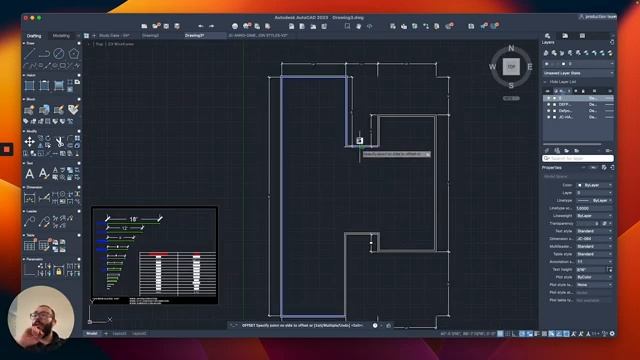Toggle freeze for JC-HA layer

click(554, 117)
